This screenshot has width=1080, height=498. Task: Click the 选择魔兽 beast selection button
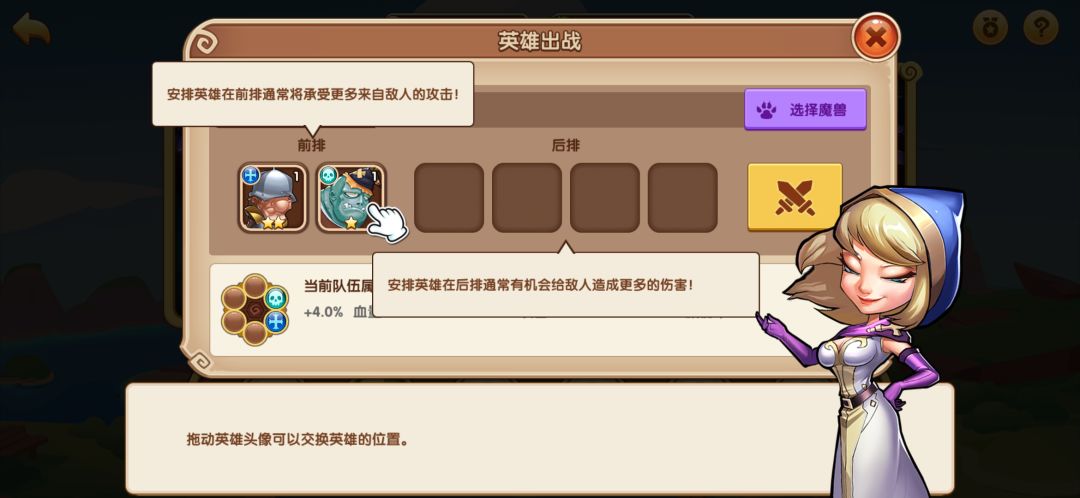(805, 109)
